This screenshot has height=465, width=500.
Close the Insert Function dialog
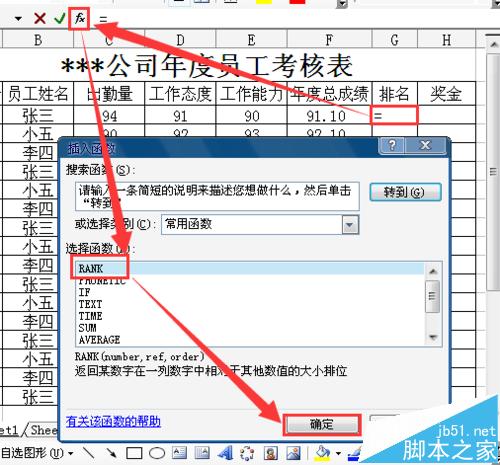(x=425, y=145)
